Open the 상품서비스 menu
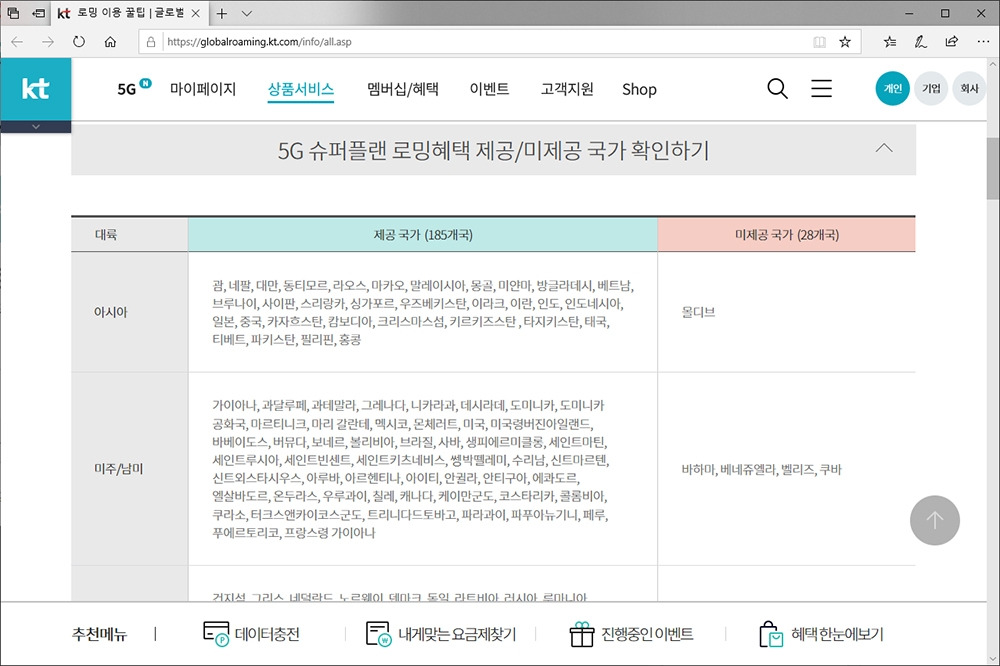 (x=300, y=89)
